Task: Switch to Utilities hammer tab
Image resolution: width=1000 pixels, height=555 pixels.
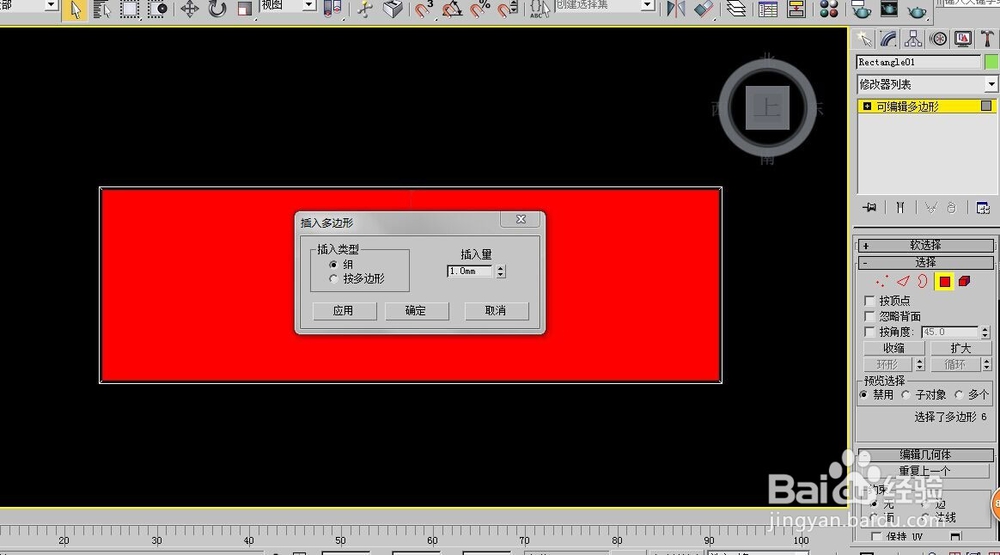Action: click(x=987, y=40)
